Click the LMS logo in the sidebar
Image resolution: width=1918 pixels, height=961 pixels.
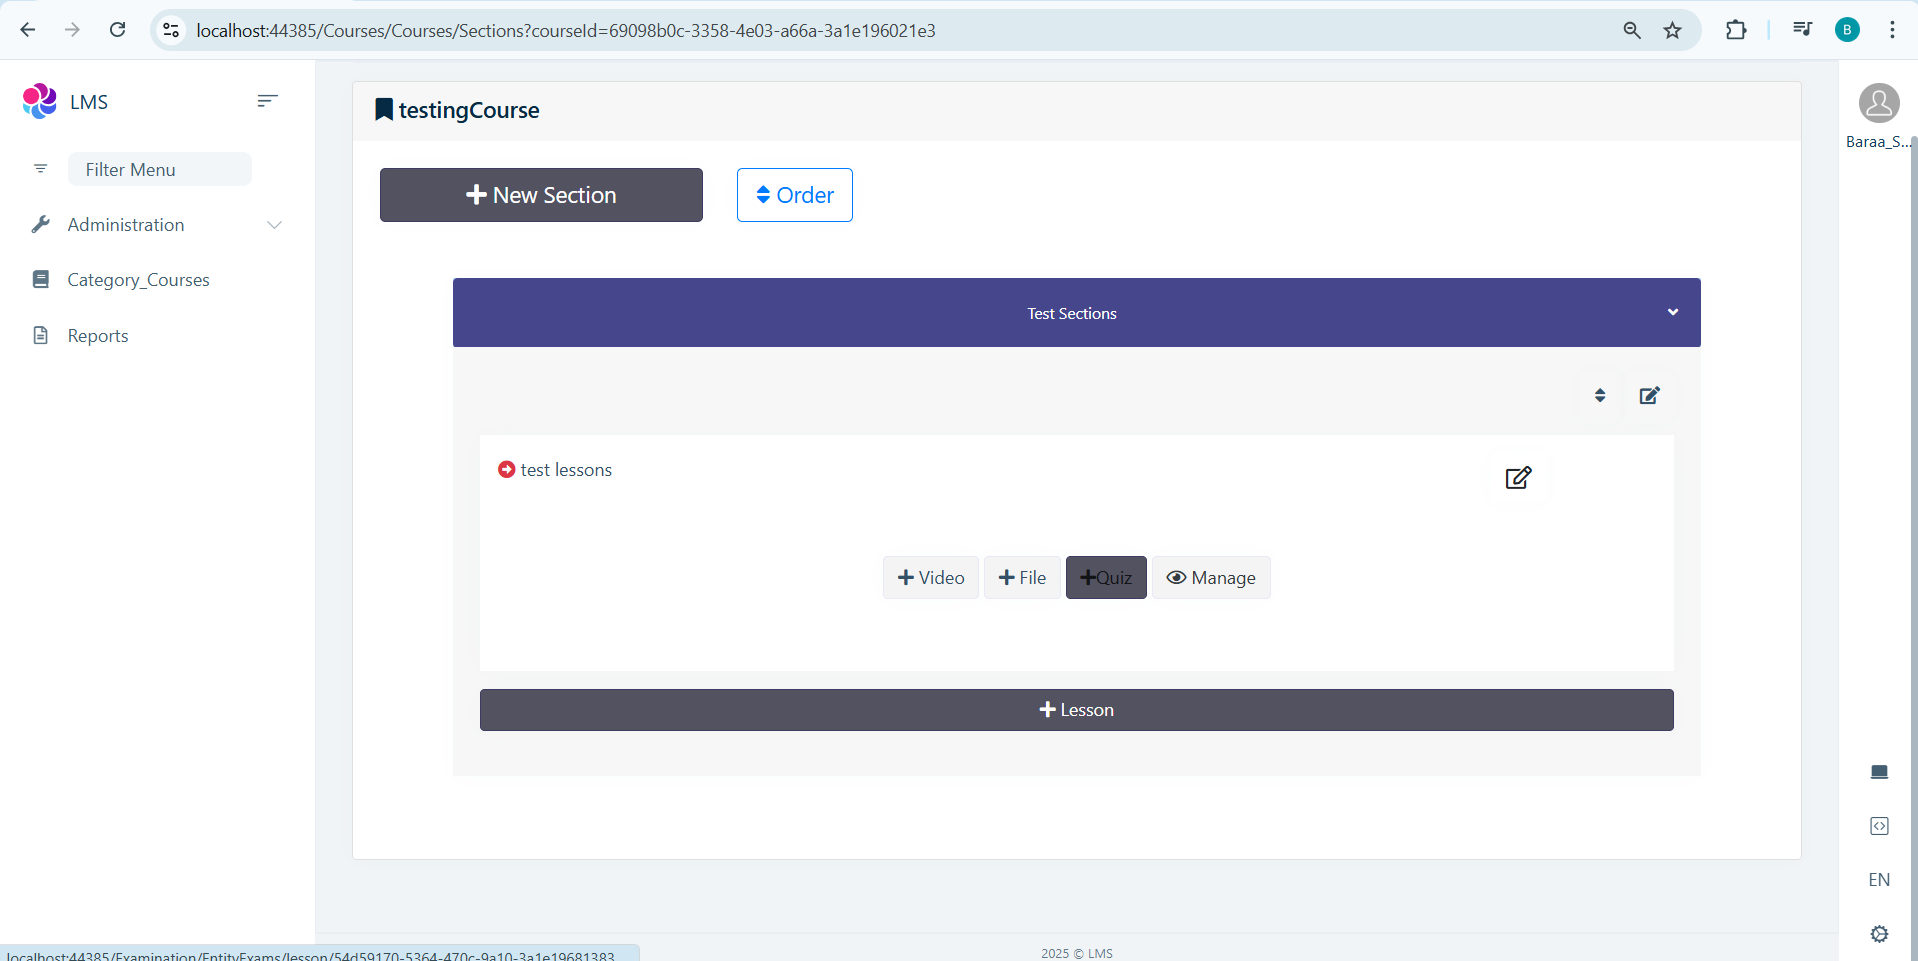pyautogui.click(x=38, y=100)
